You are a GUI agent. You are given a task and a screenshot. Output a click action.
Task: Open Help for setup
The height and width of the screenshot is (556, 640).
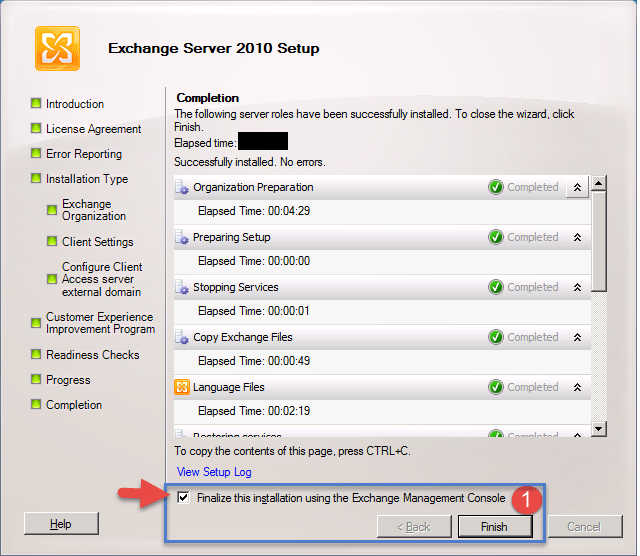61,523
